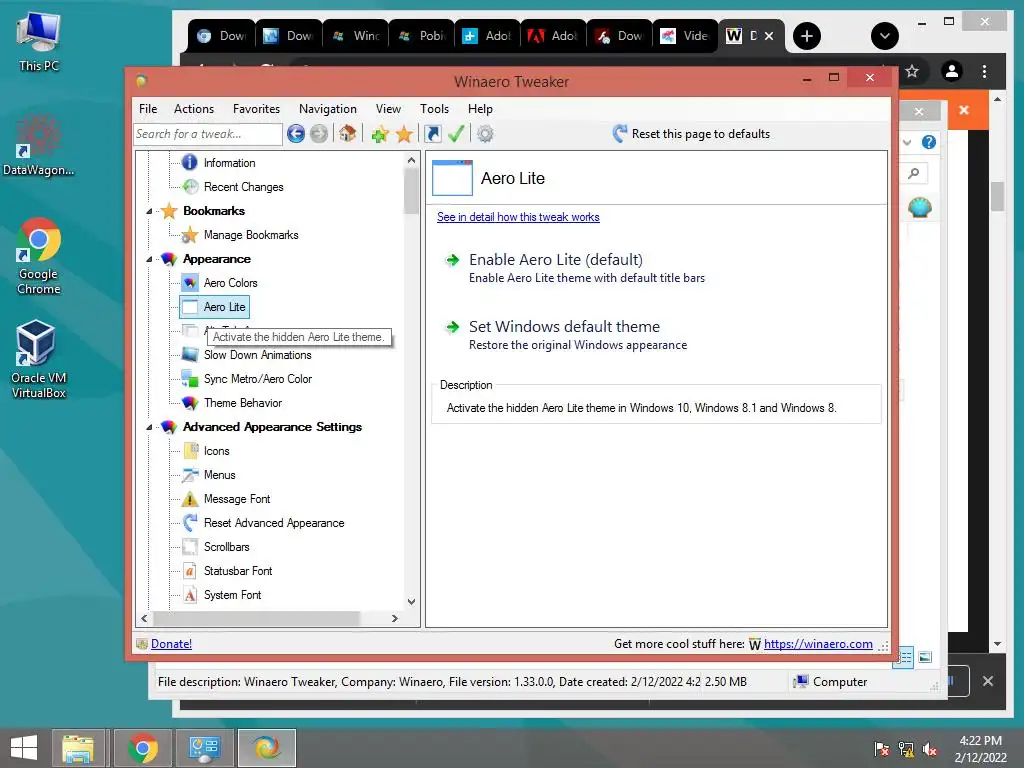The image size is (1024, 768).
Task: Click the Donate! link
Action: point(171,644)
